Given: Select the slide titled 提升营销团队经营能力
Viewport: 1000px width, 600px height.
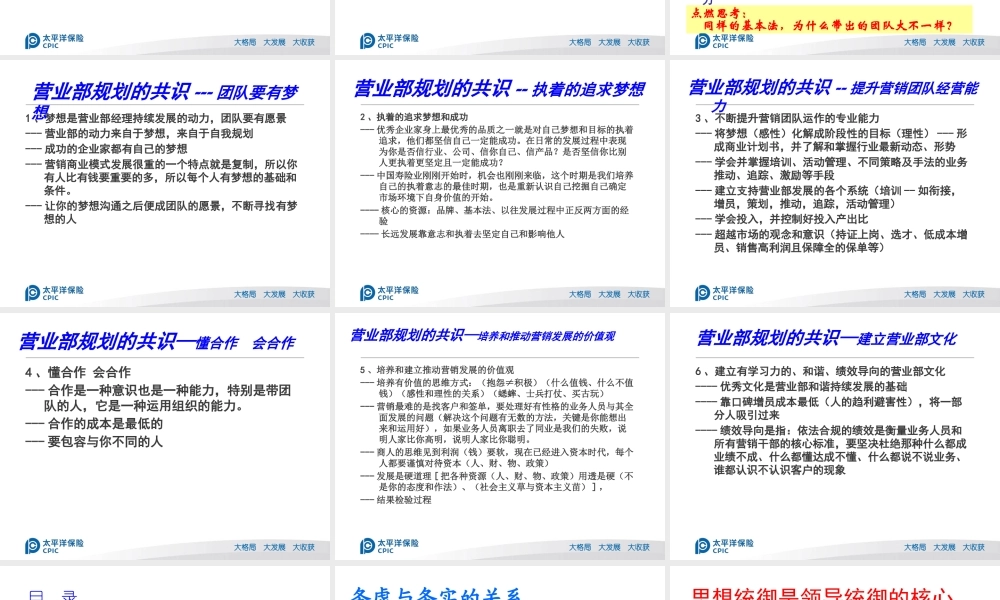Looking at the screenshot, I should 835,183.
